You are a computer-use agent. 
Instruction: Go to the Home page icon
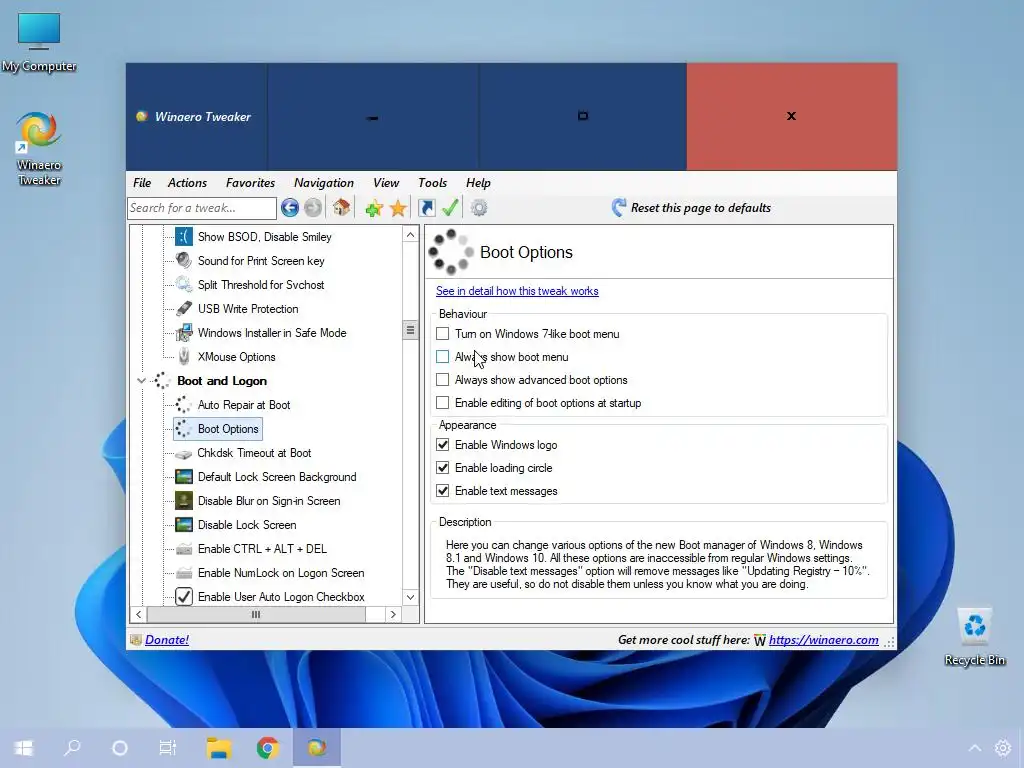(341, 208)
